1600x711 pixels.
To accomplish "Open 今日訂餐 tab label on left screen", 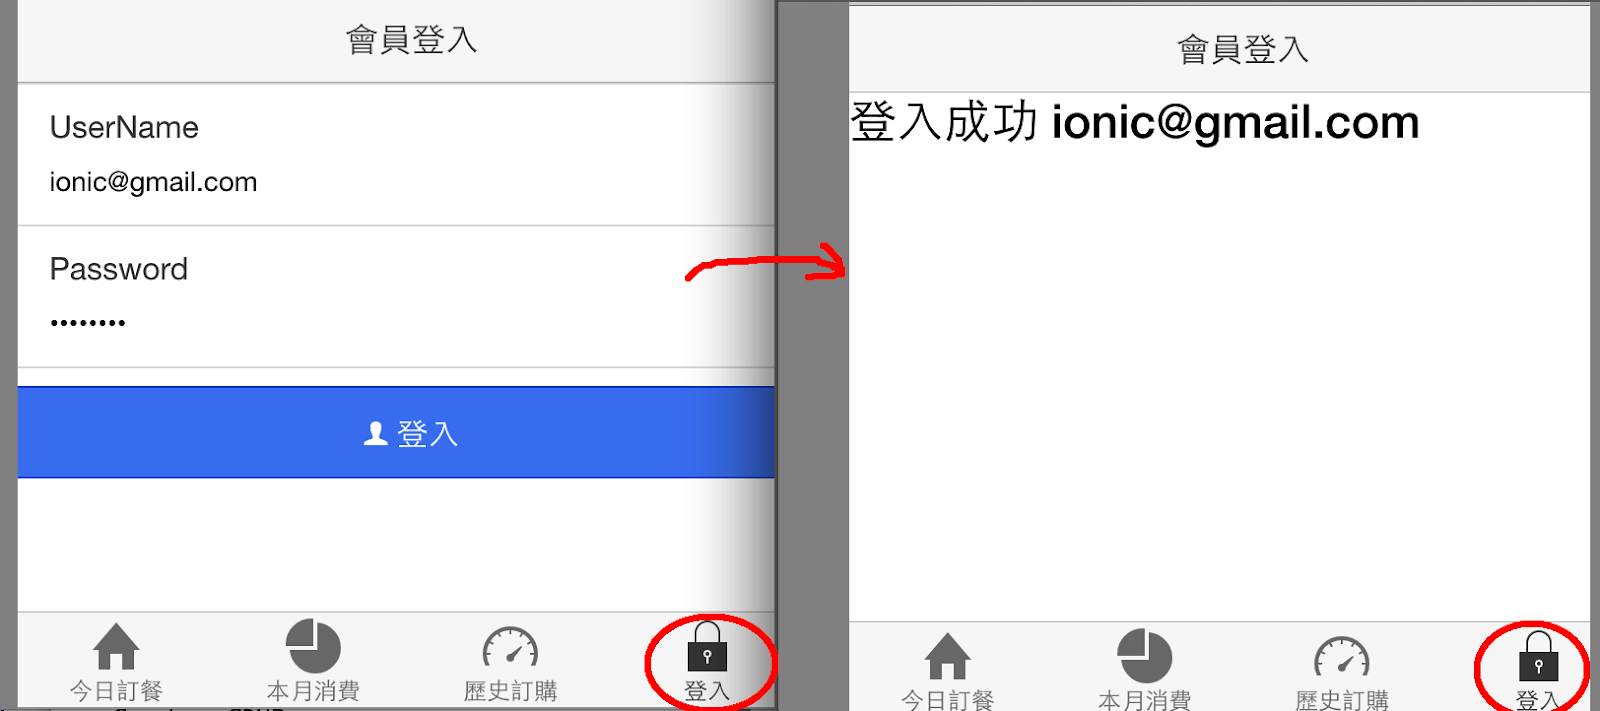I will tap(116, 691).
